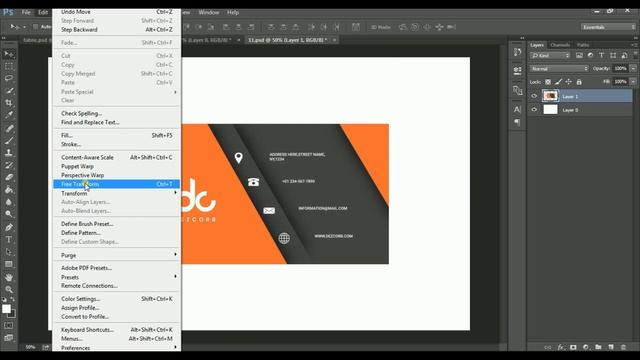
Task: Choose Content-Aware Scale menu item
Action: click(x=117, y=157)
